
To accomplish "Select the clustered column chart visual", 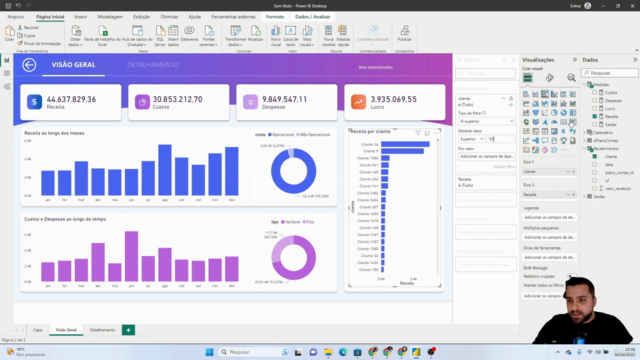I will (x=554, y=94).
